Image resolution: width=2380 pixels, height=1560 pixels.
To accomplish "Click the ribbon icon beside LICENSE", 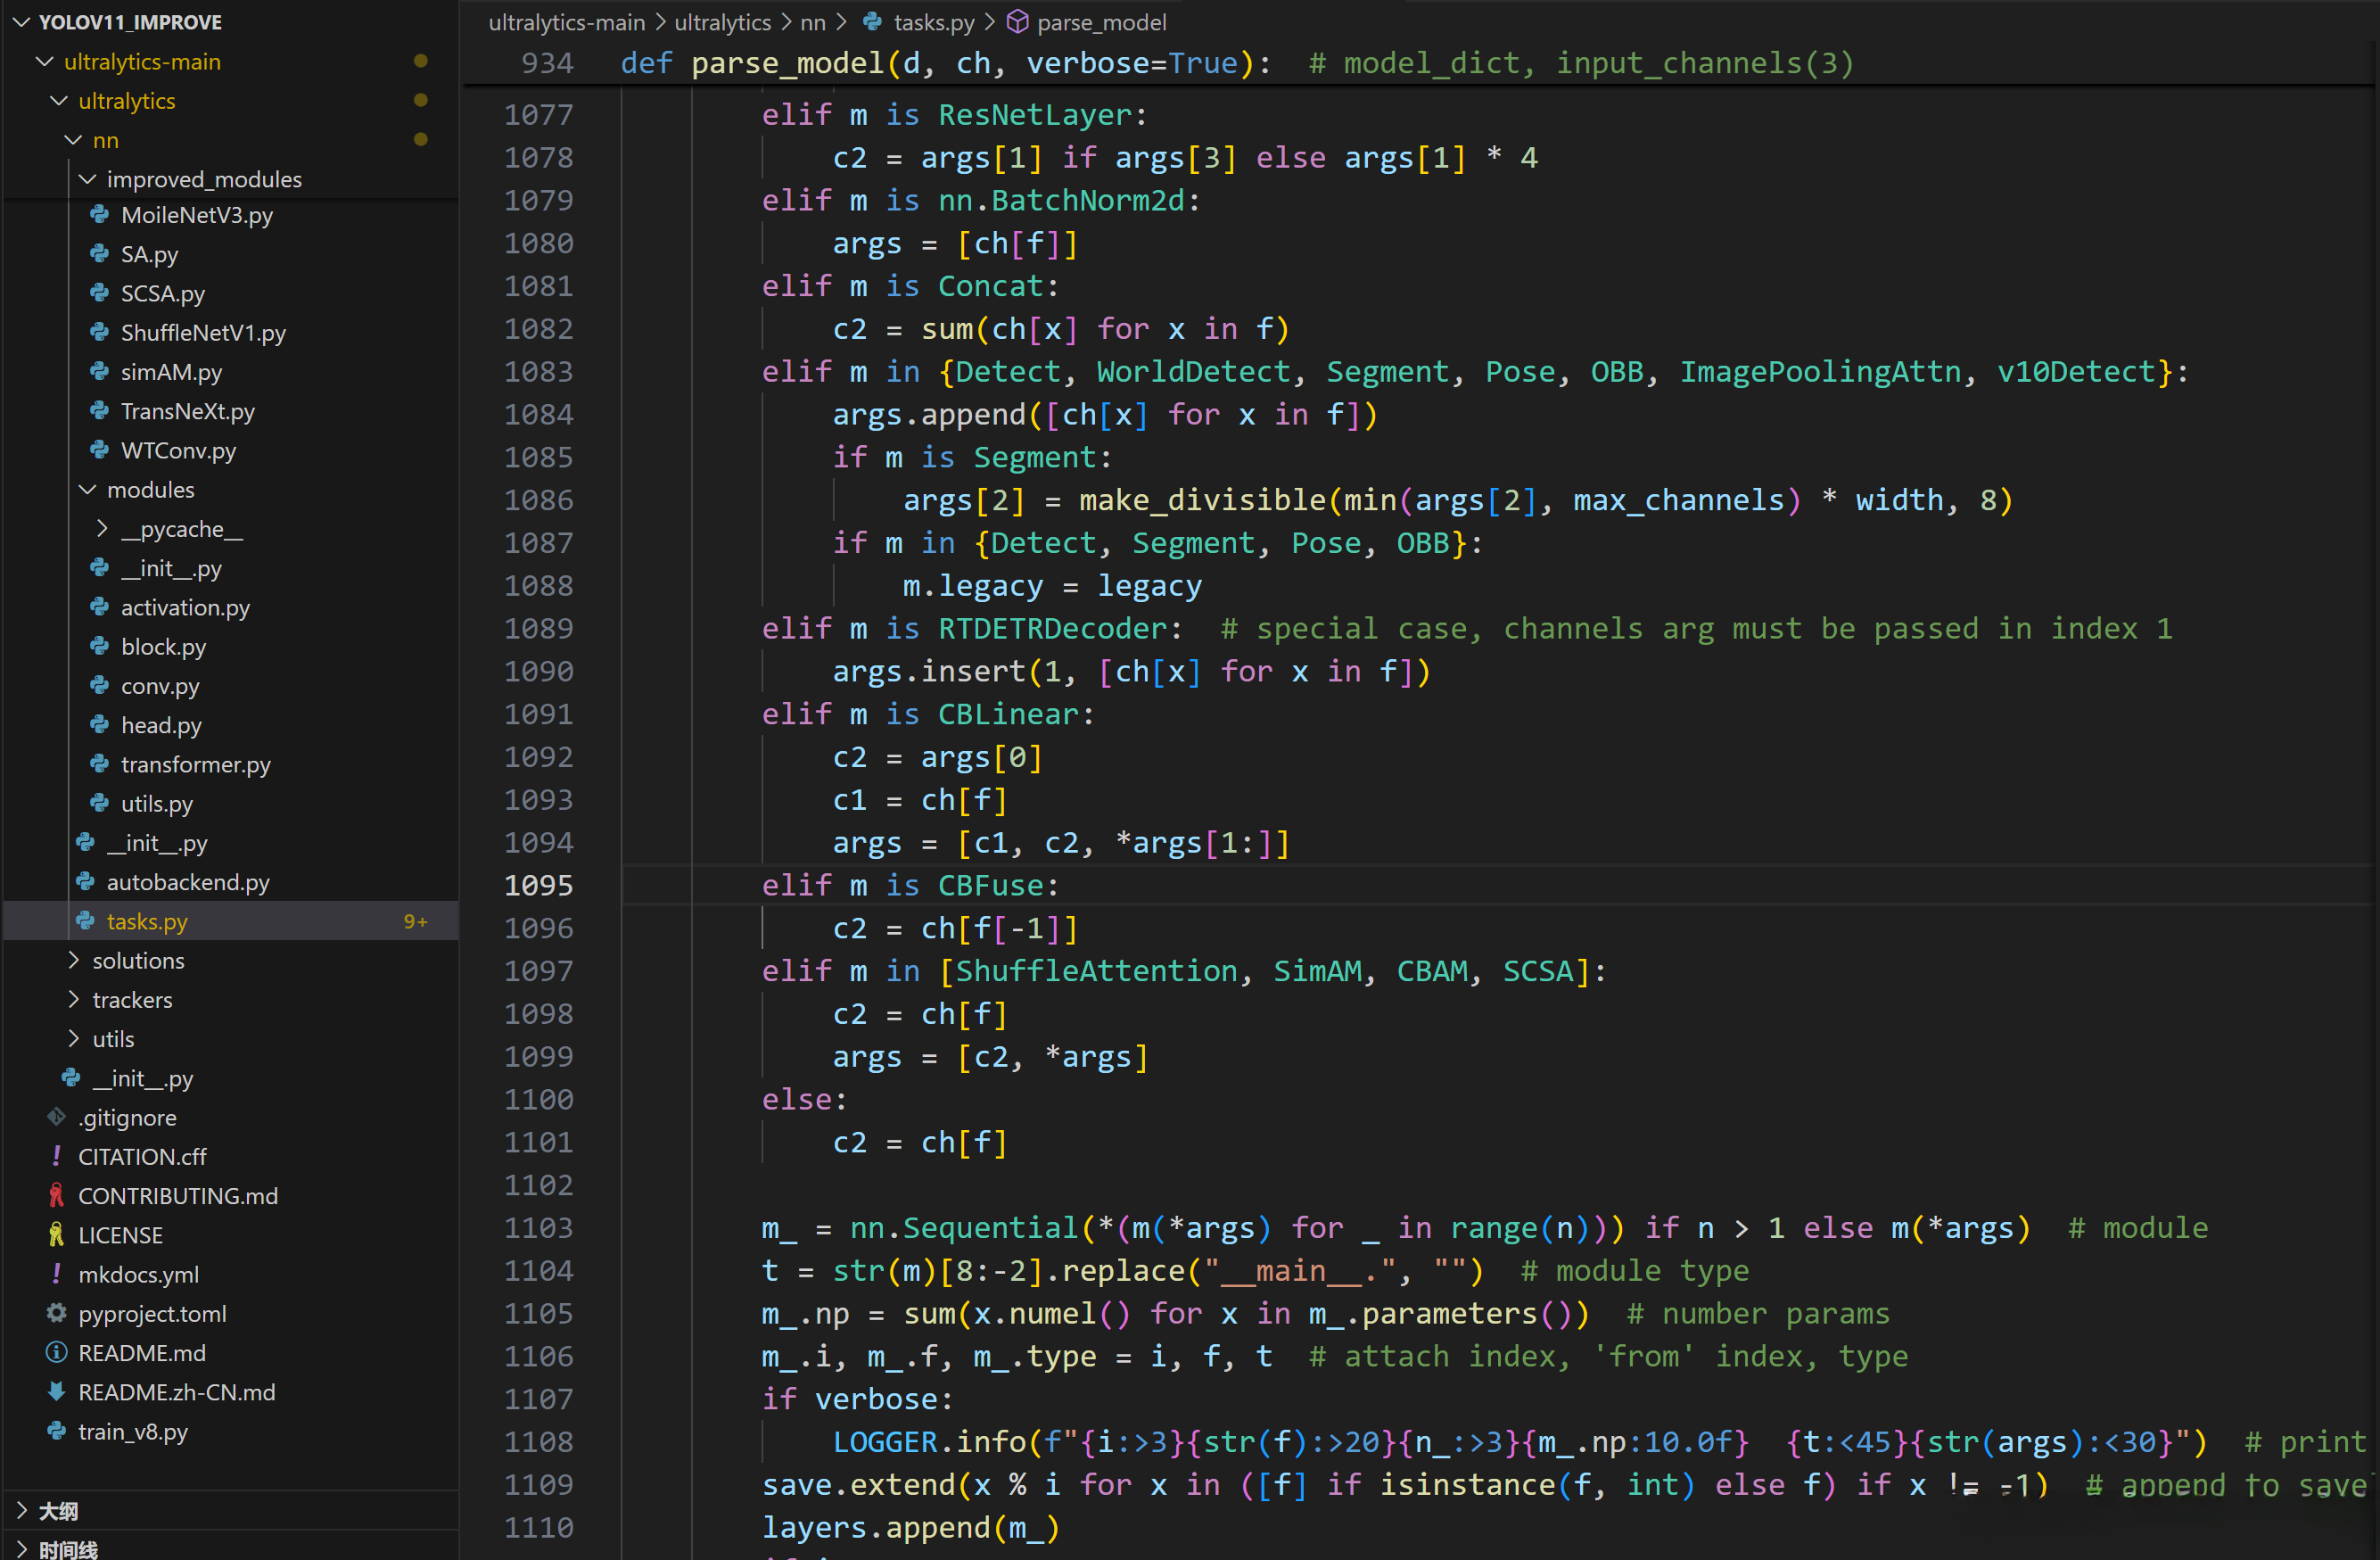I will click(x=57, y=1235).
